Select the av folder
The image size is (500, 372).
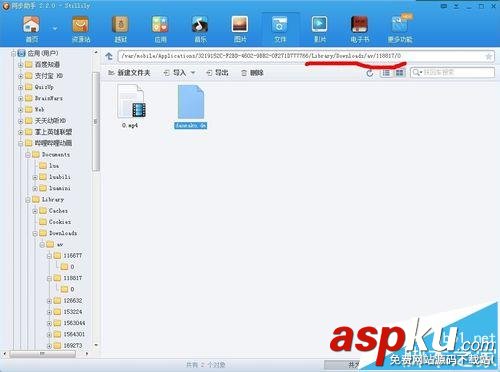(55, 244)
